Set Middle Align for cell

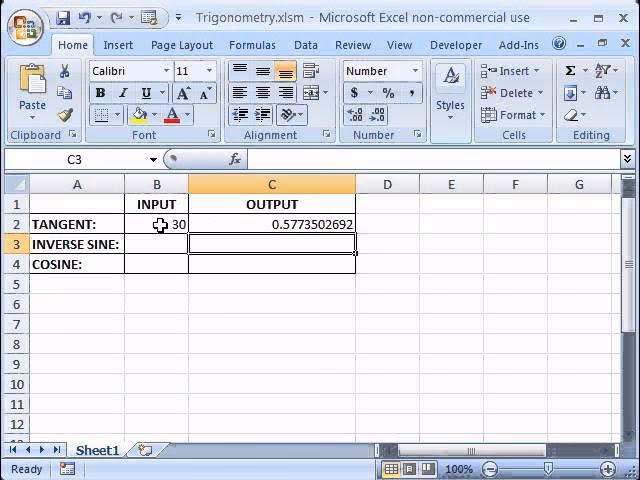click(x=262, y=71)
